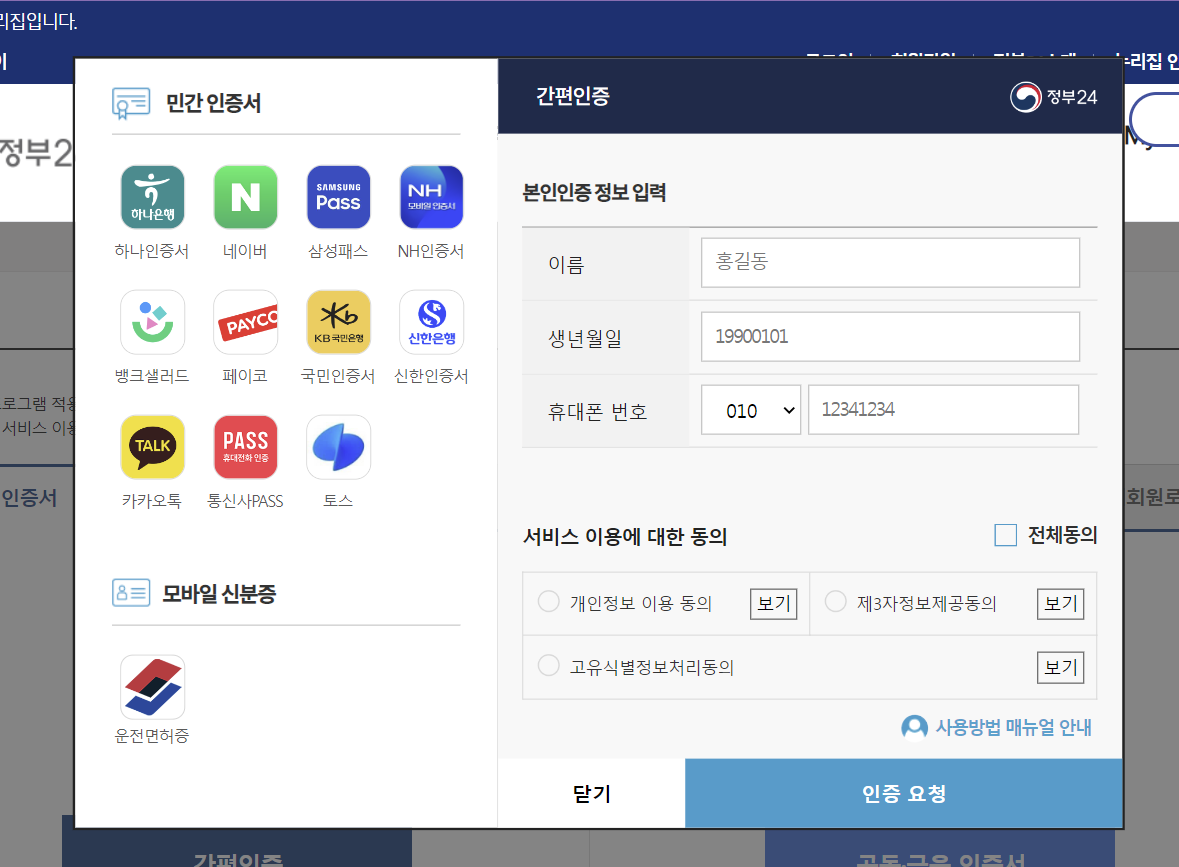Select the 뱅크샐러드 (Banksalad) icon
This screenshot has width=1179, height=867.
pos(153,322)
